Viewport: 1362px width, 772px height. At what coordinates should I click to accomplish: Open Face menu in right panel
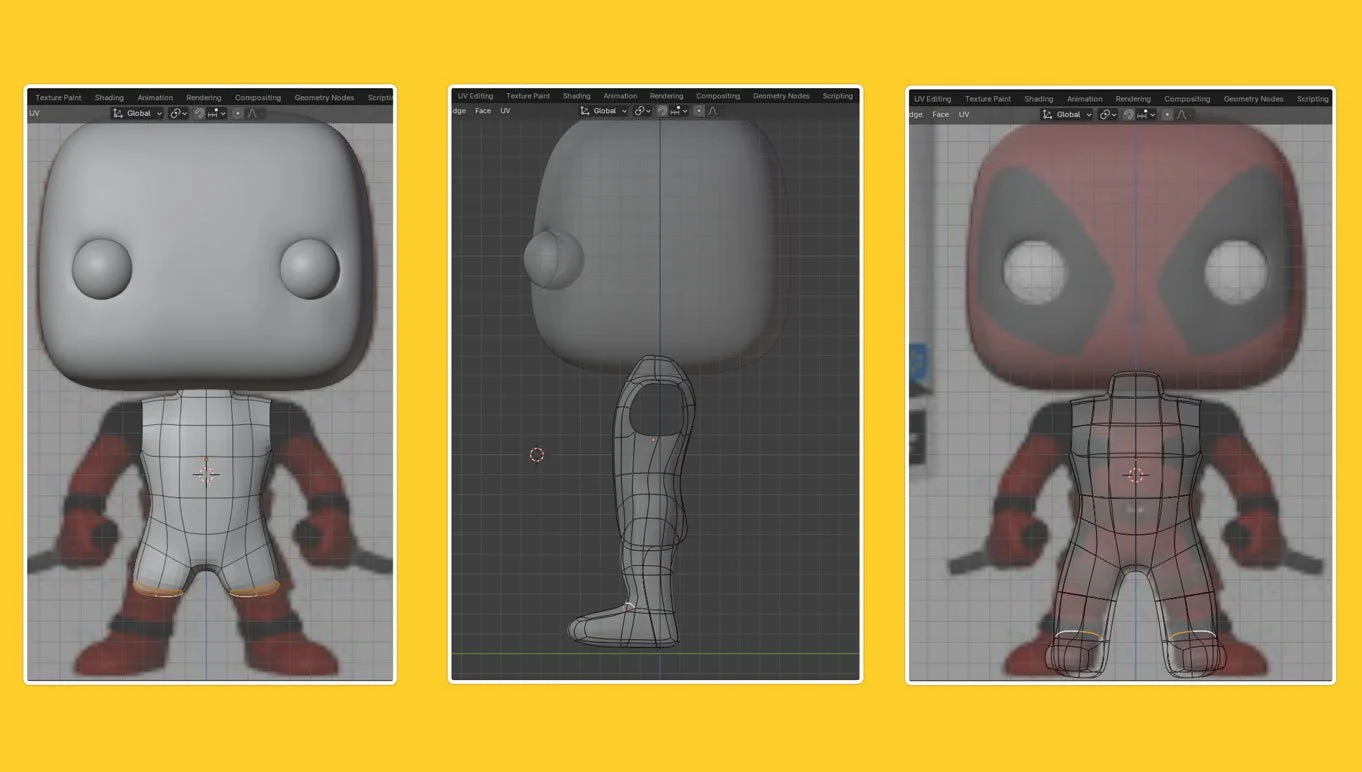(941, 114)
